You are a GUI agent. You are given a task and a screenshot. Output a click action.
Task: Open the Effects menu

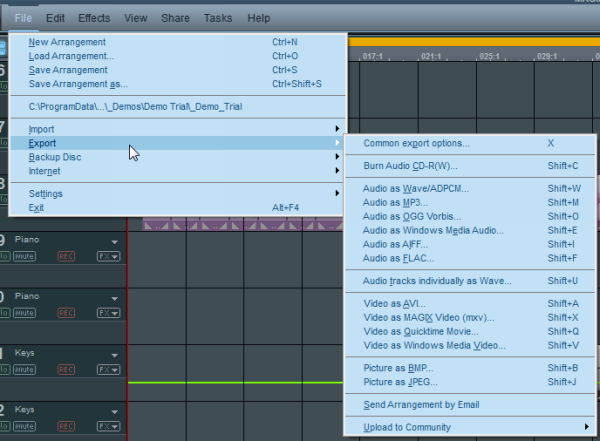click(x=94, y=18)
